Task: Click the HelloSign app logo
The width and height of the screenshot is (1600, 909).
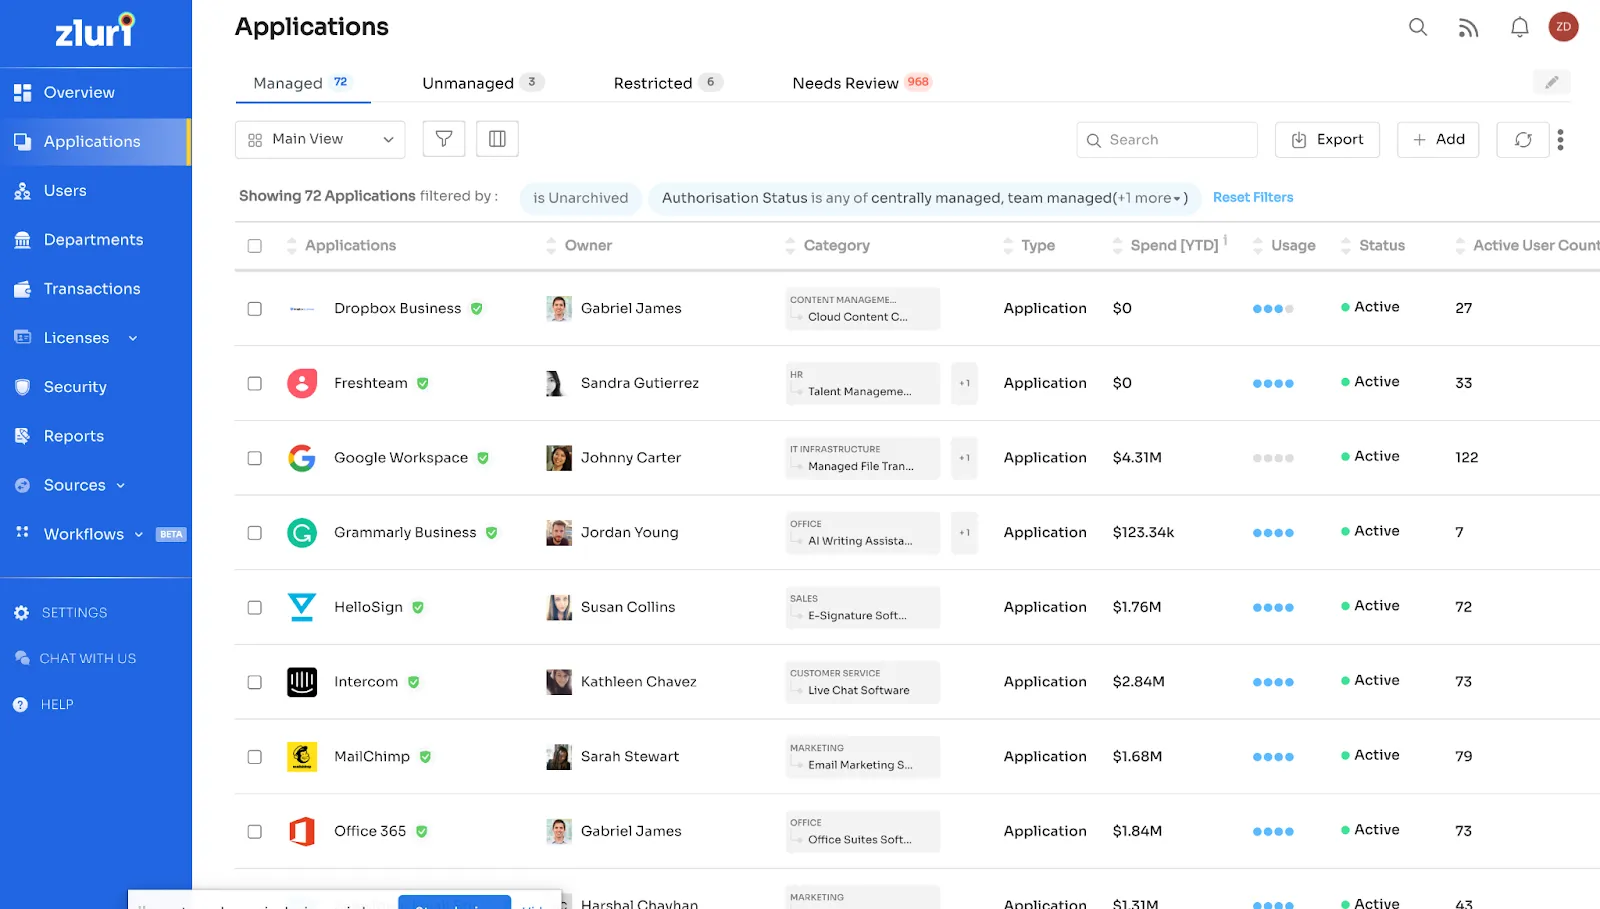Action: tap(302, 607)
